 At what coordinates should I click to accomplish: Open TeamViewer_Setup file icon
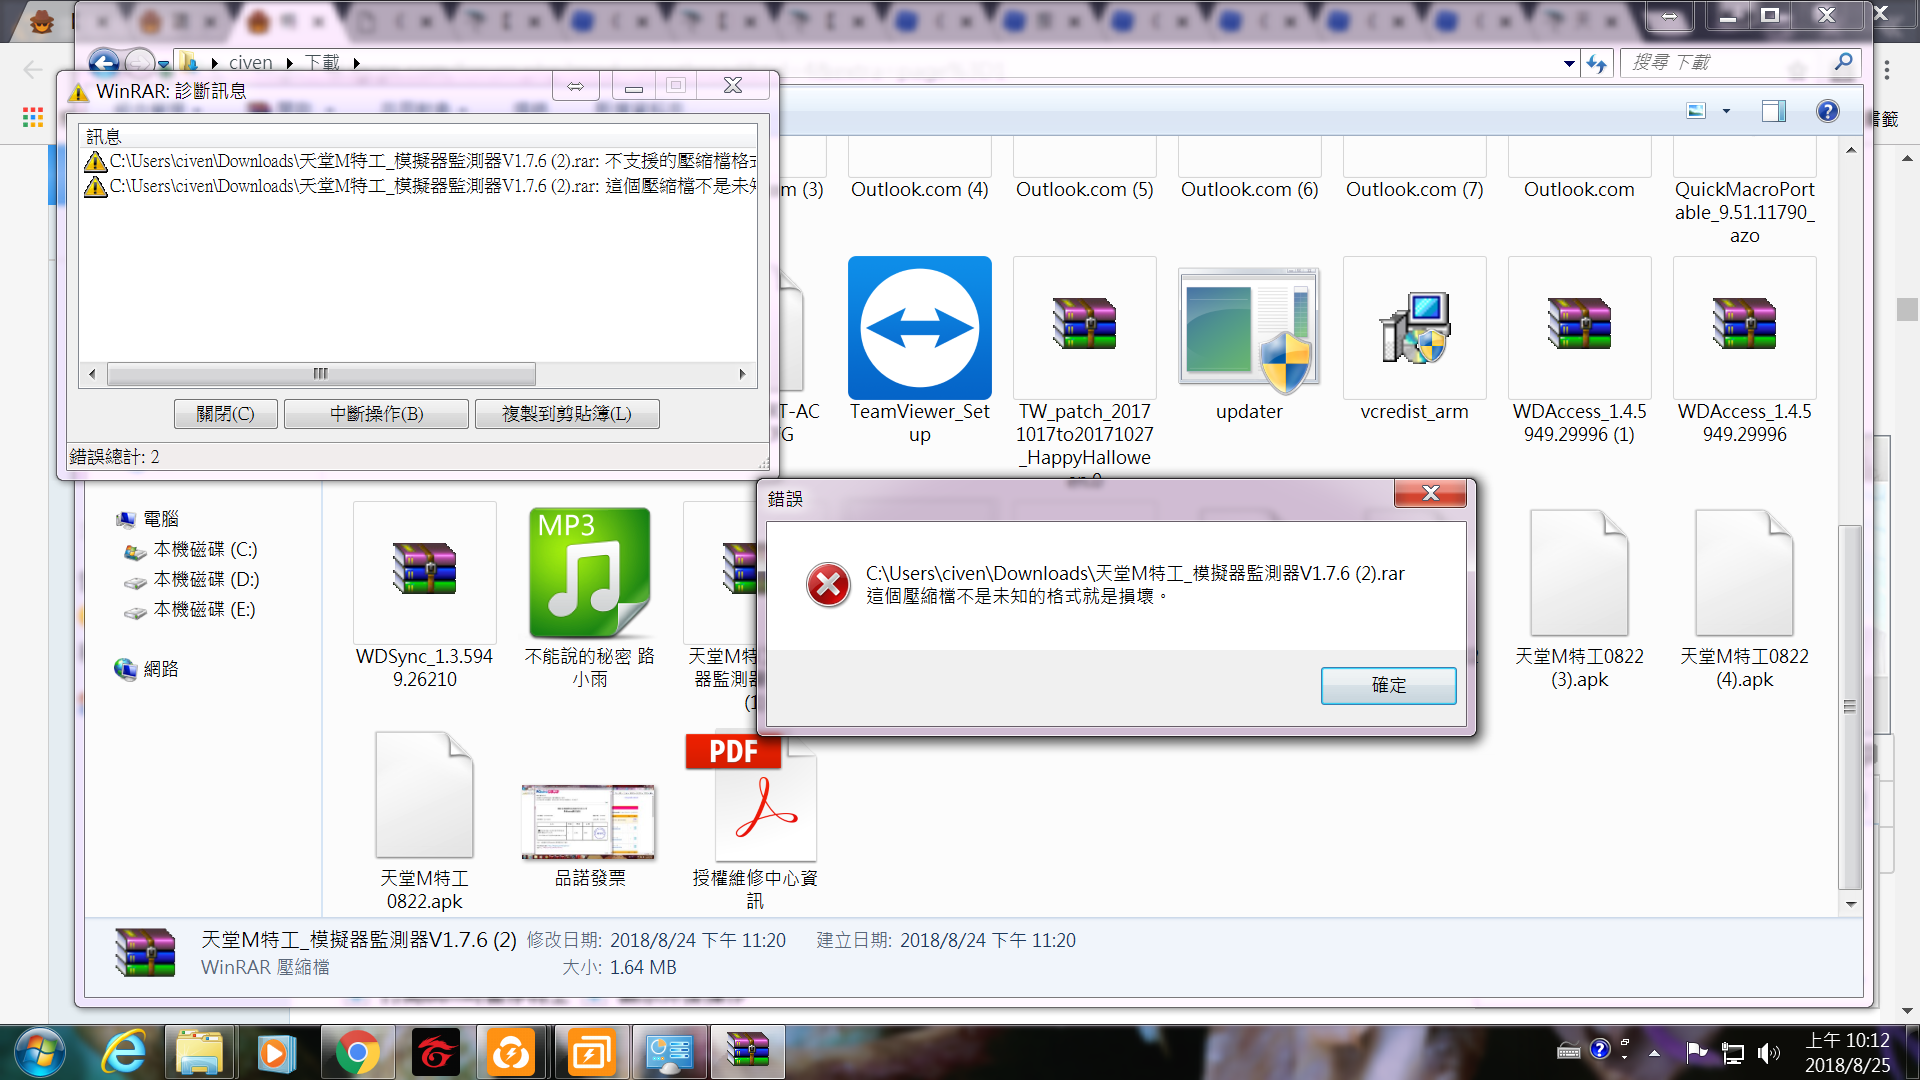(x=920, y=328)
